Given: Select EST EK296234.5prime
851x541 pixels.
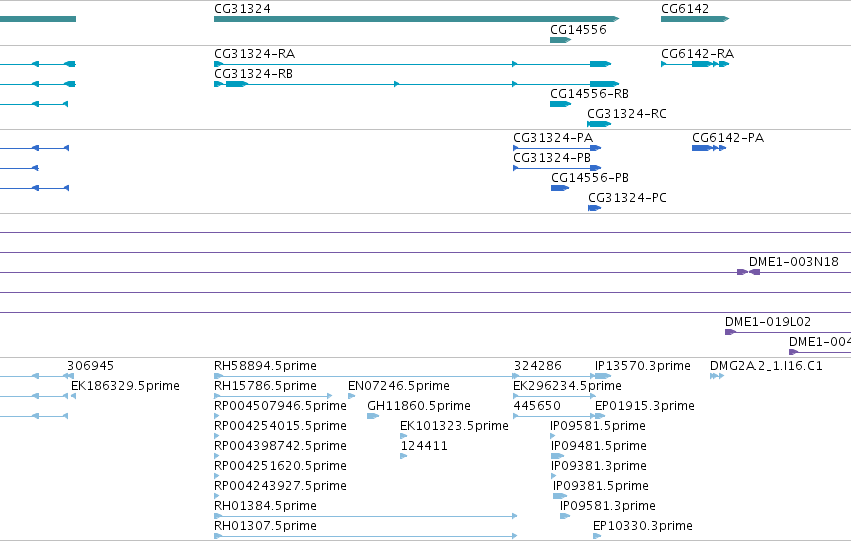Looking at the screenshot, I should pyautogui.click(x=554, y=396).
